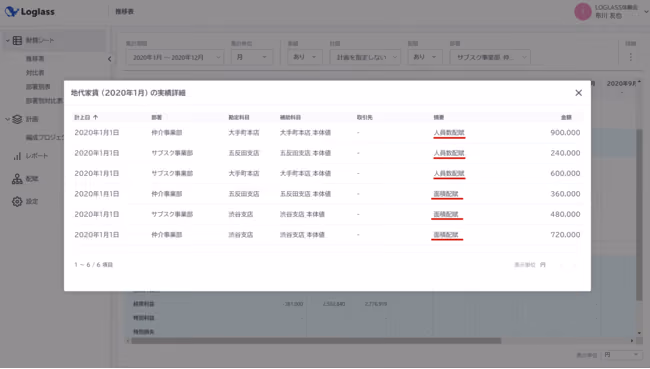The image size is (650, 369).
Task: Open the 編成プロジェクト sidebar item
Action: (x=45, y=137)
